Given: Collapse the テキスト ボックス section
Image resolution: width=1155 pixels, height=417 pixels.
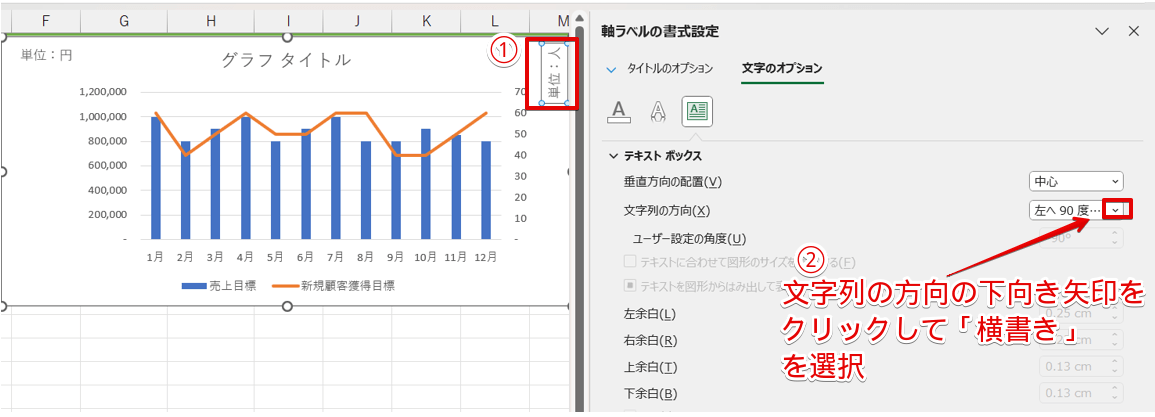Looking at the screenshot, I should coord(613,156).
